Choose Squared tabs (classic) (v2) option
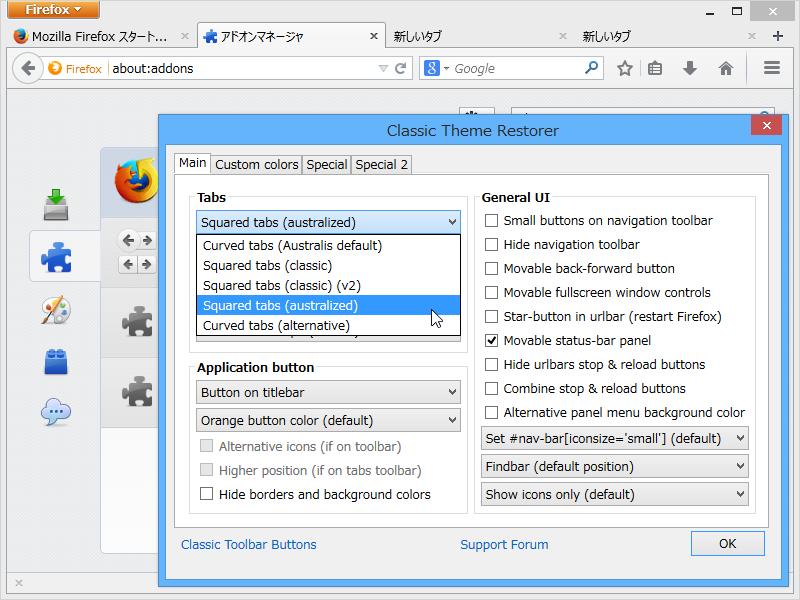Viewport: 800px width, 600px height. 328,285
